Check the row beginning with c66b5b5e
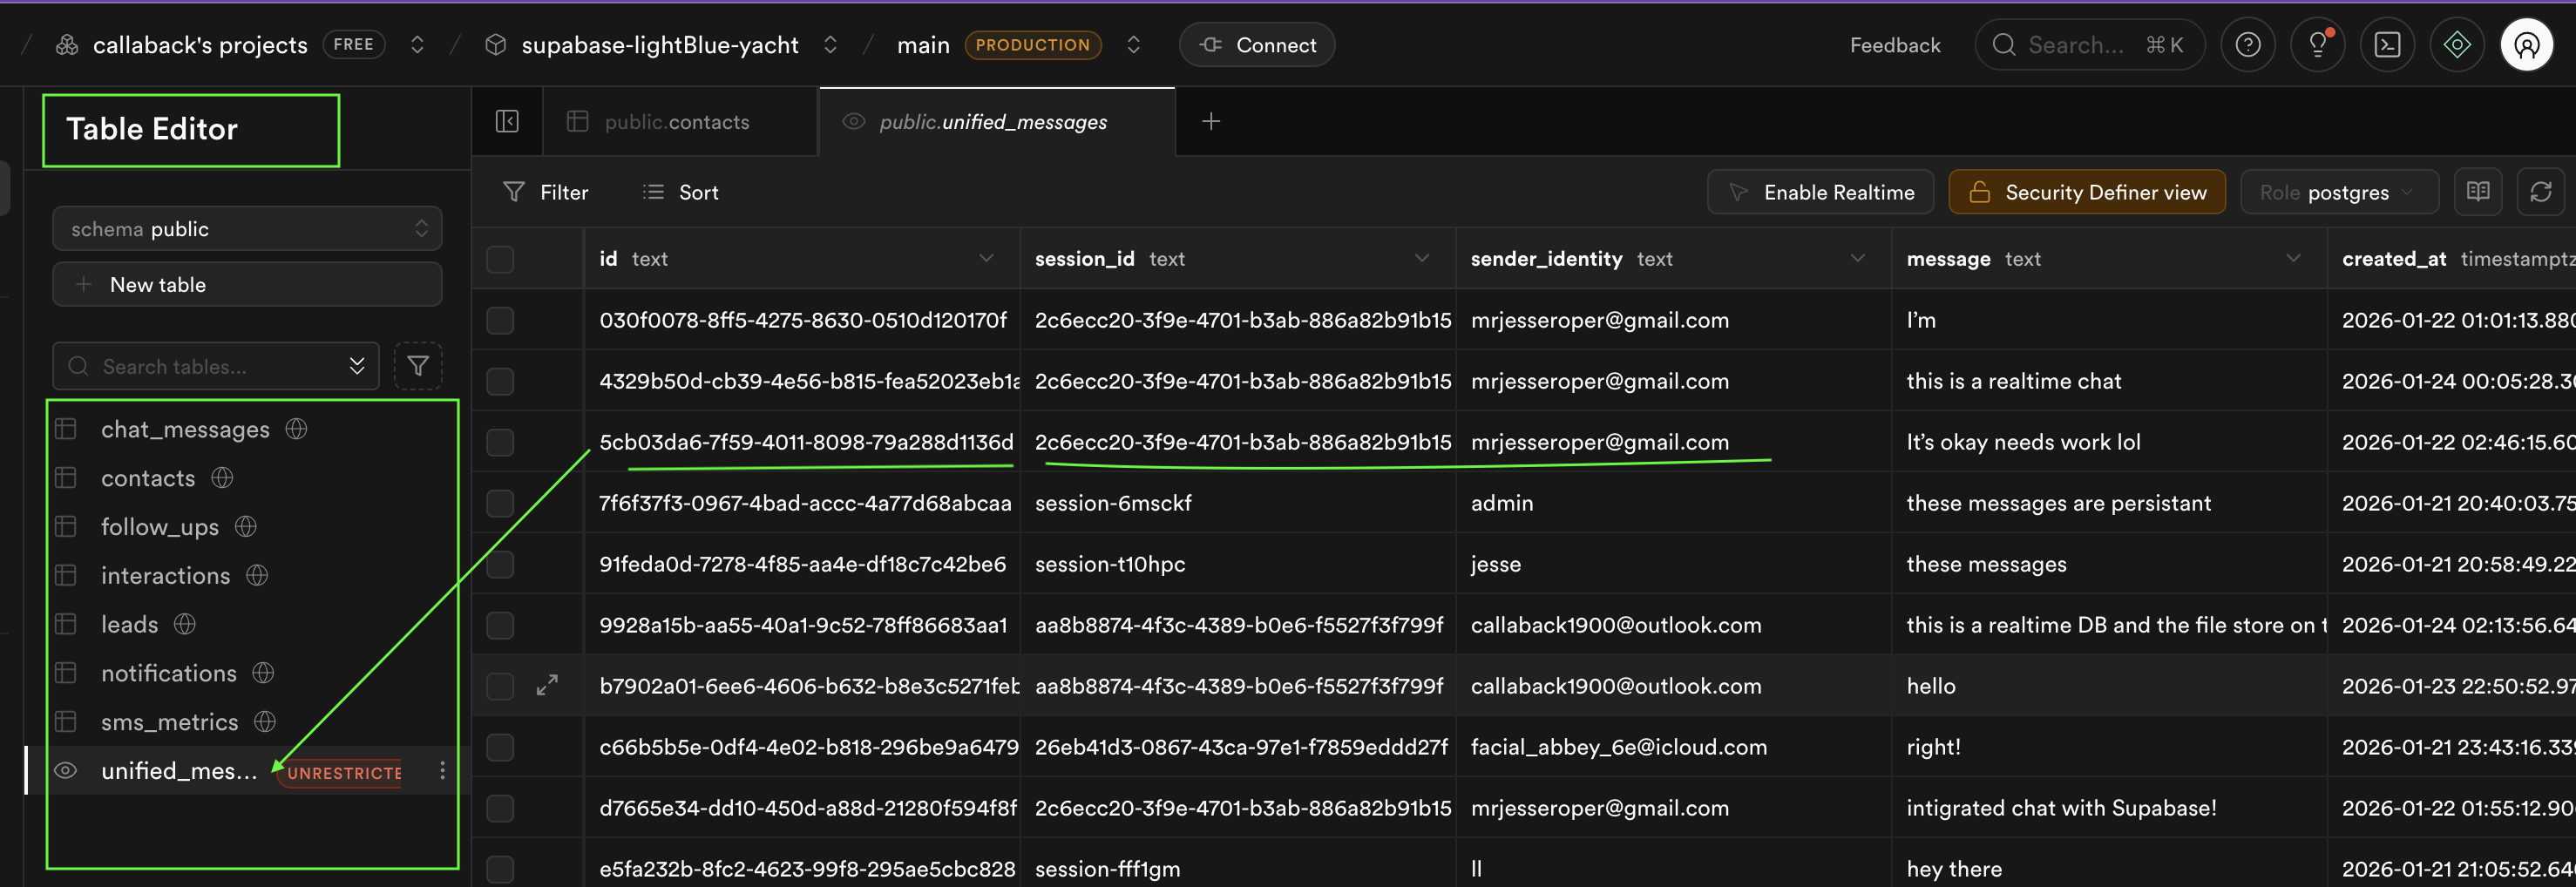The width and height of the screenshot is (2576, 887). click(x=500, y=747)
